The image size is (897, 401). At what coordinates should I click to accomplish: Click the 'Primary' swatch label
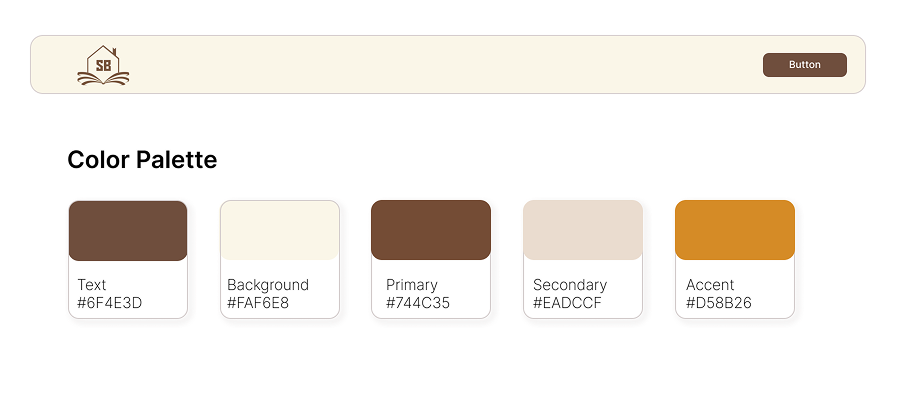click(x=412, y=285)
